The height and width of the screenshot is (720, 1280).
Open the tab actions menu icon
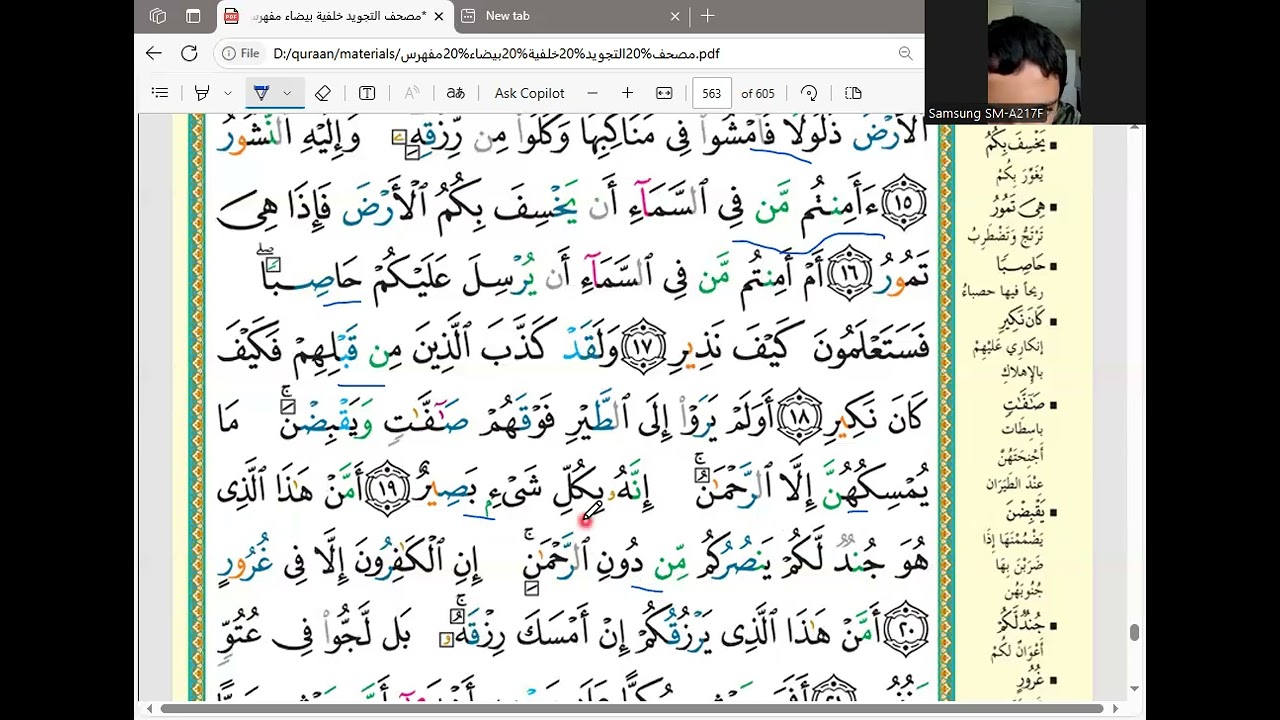click(193, 16)
